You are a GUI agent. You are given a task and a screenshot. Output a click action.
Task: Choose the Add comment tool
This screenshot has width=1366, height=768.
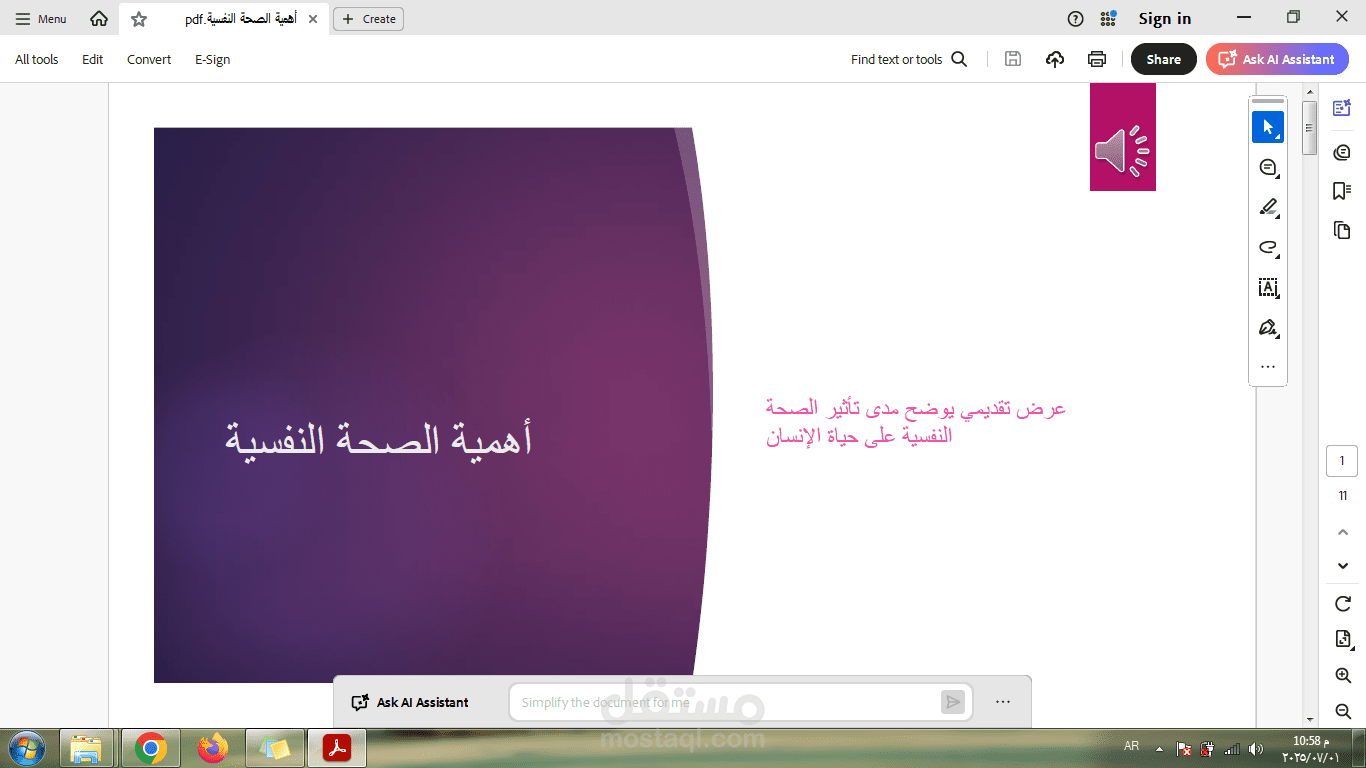point(1268,167)
